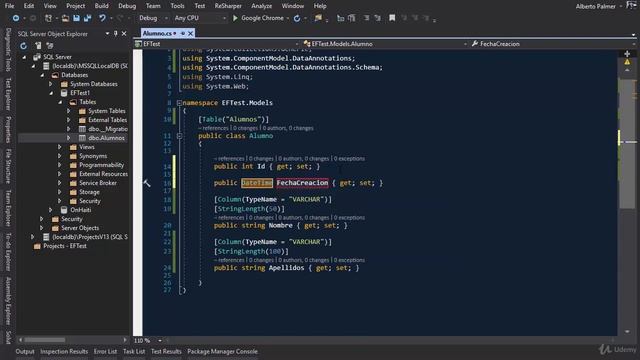The height and width of the screenshot is (360, 640).
Task: Collapse the SQL Server tree node
Action: tap(24, 57)
